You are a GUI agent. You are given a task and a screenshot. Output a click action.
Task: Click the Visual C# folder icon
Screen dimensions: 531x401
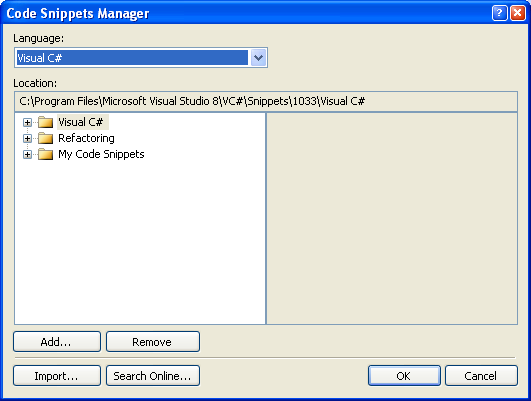(45, 122)
